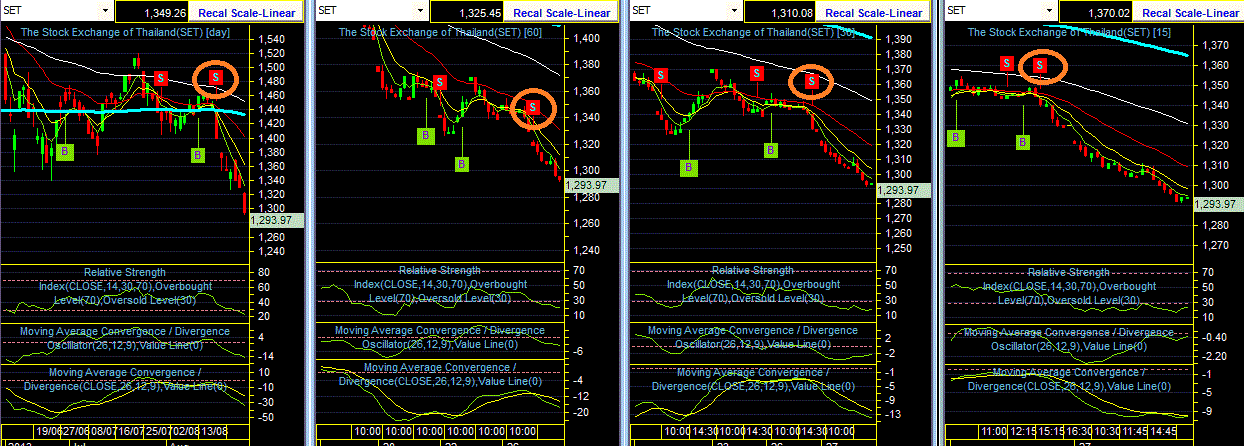Click Recal Scale-Linear above the 60-minute chart
Image resolution: width=1248 pixels, height=446 pixels.
coord(563,13)
